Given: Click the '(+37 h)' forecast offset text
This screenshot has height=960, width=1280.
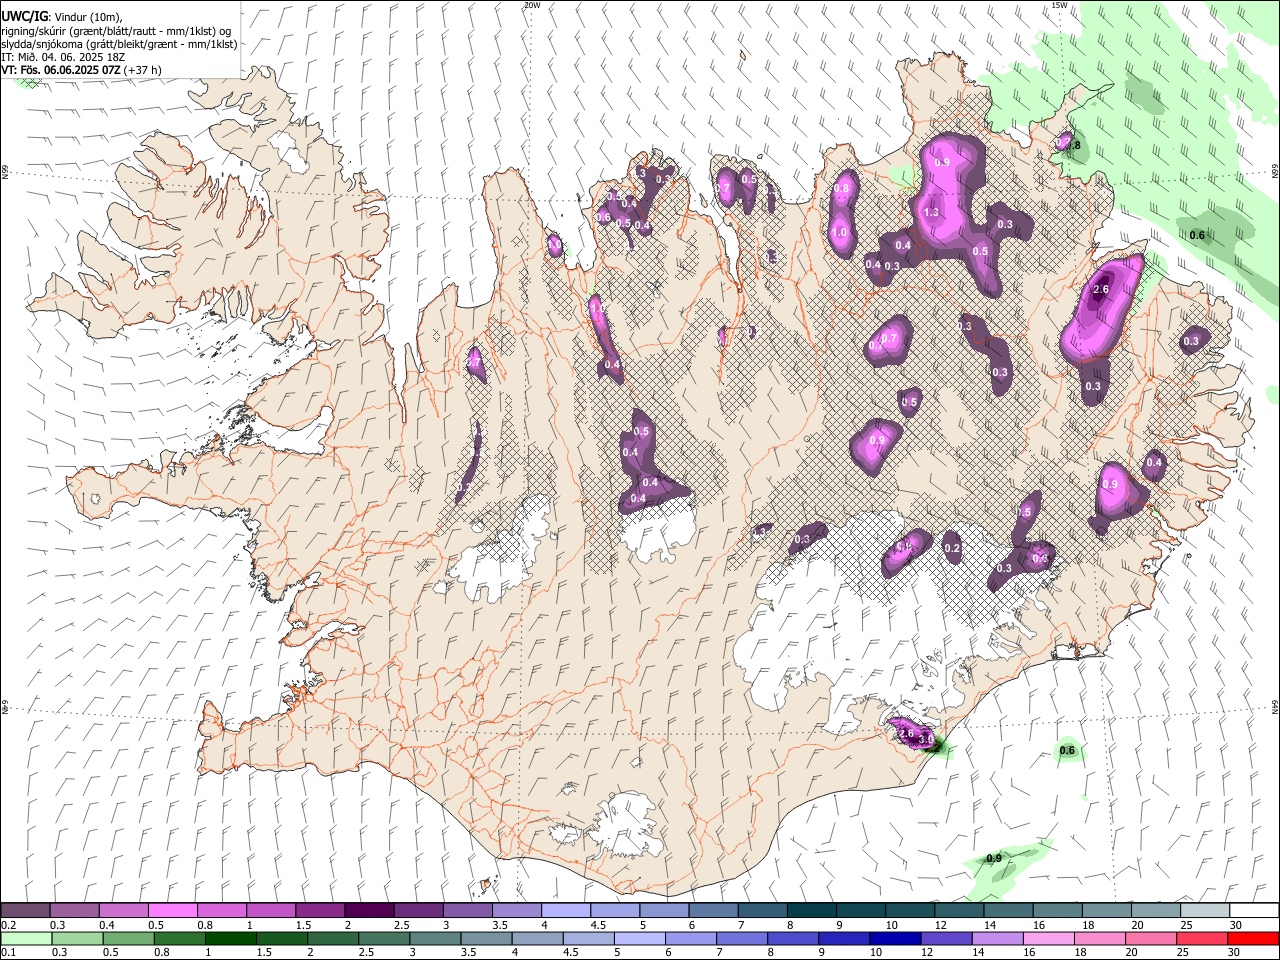Looking at the screenshot, I should coord(143,70).
